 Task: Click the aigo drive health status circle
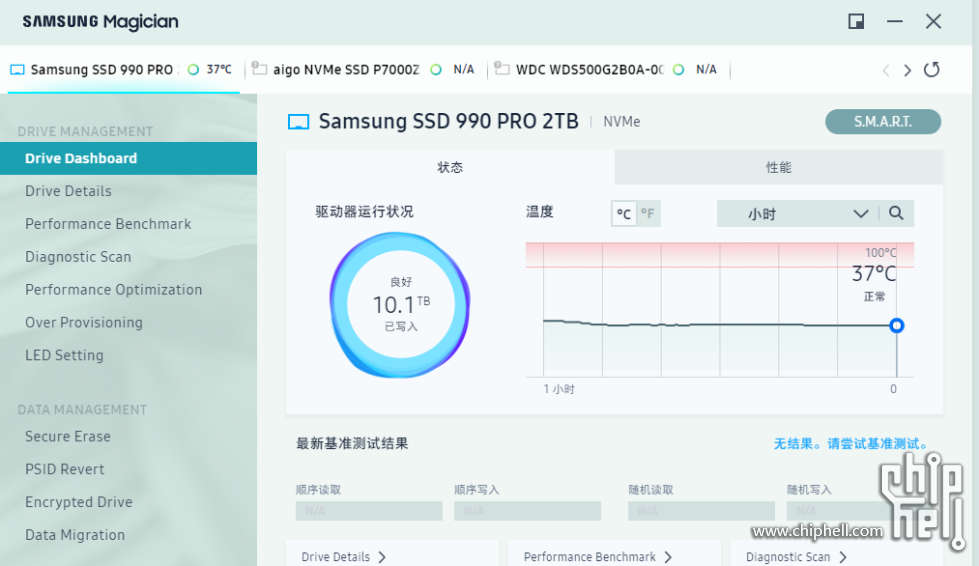point(436,69)
